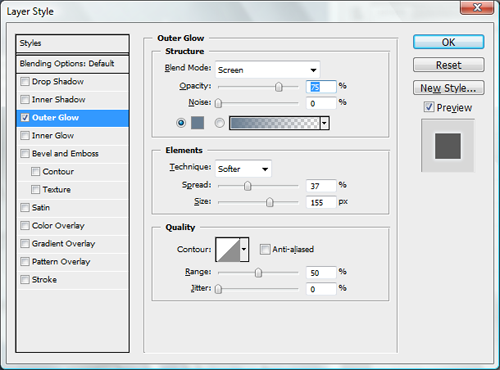Select the solid color glow radio button

(x=181, y=123)
